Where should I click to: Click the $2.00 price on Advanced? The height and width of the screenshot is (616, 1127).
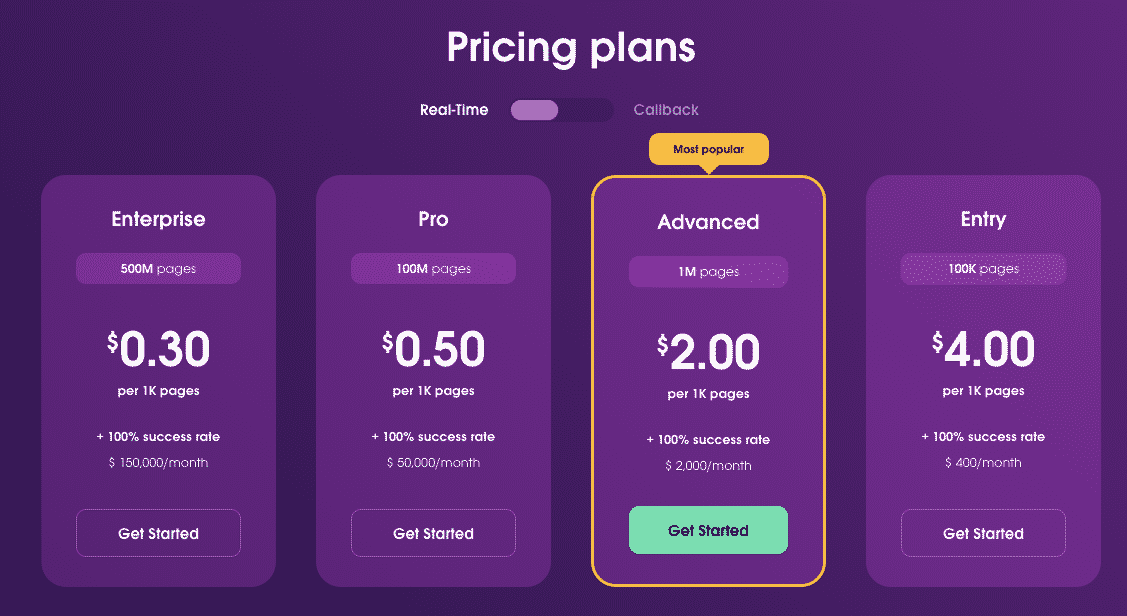point(708,352)
